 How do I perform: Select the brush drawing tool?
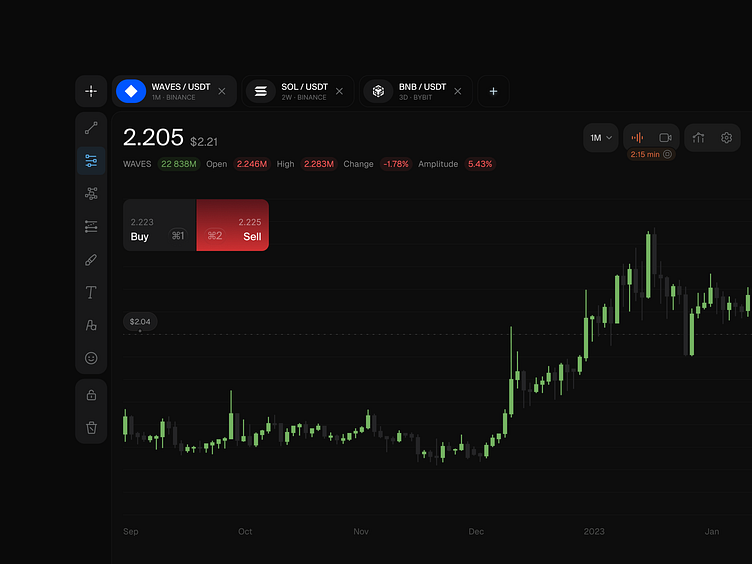coord(91,259)
